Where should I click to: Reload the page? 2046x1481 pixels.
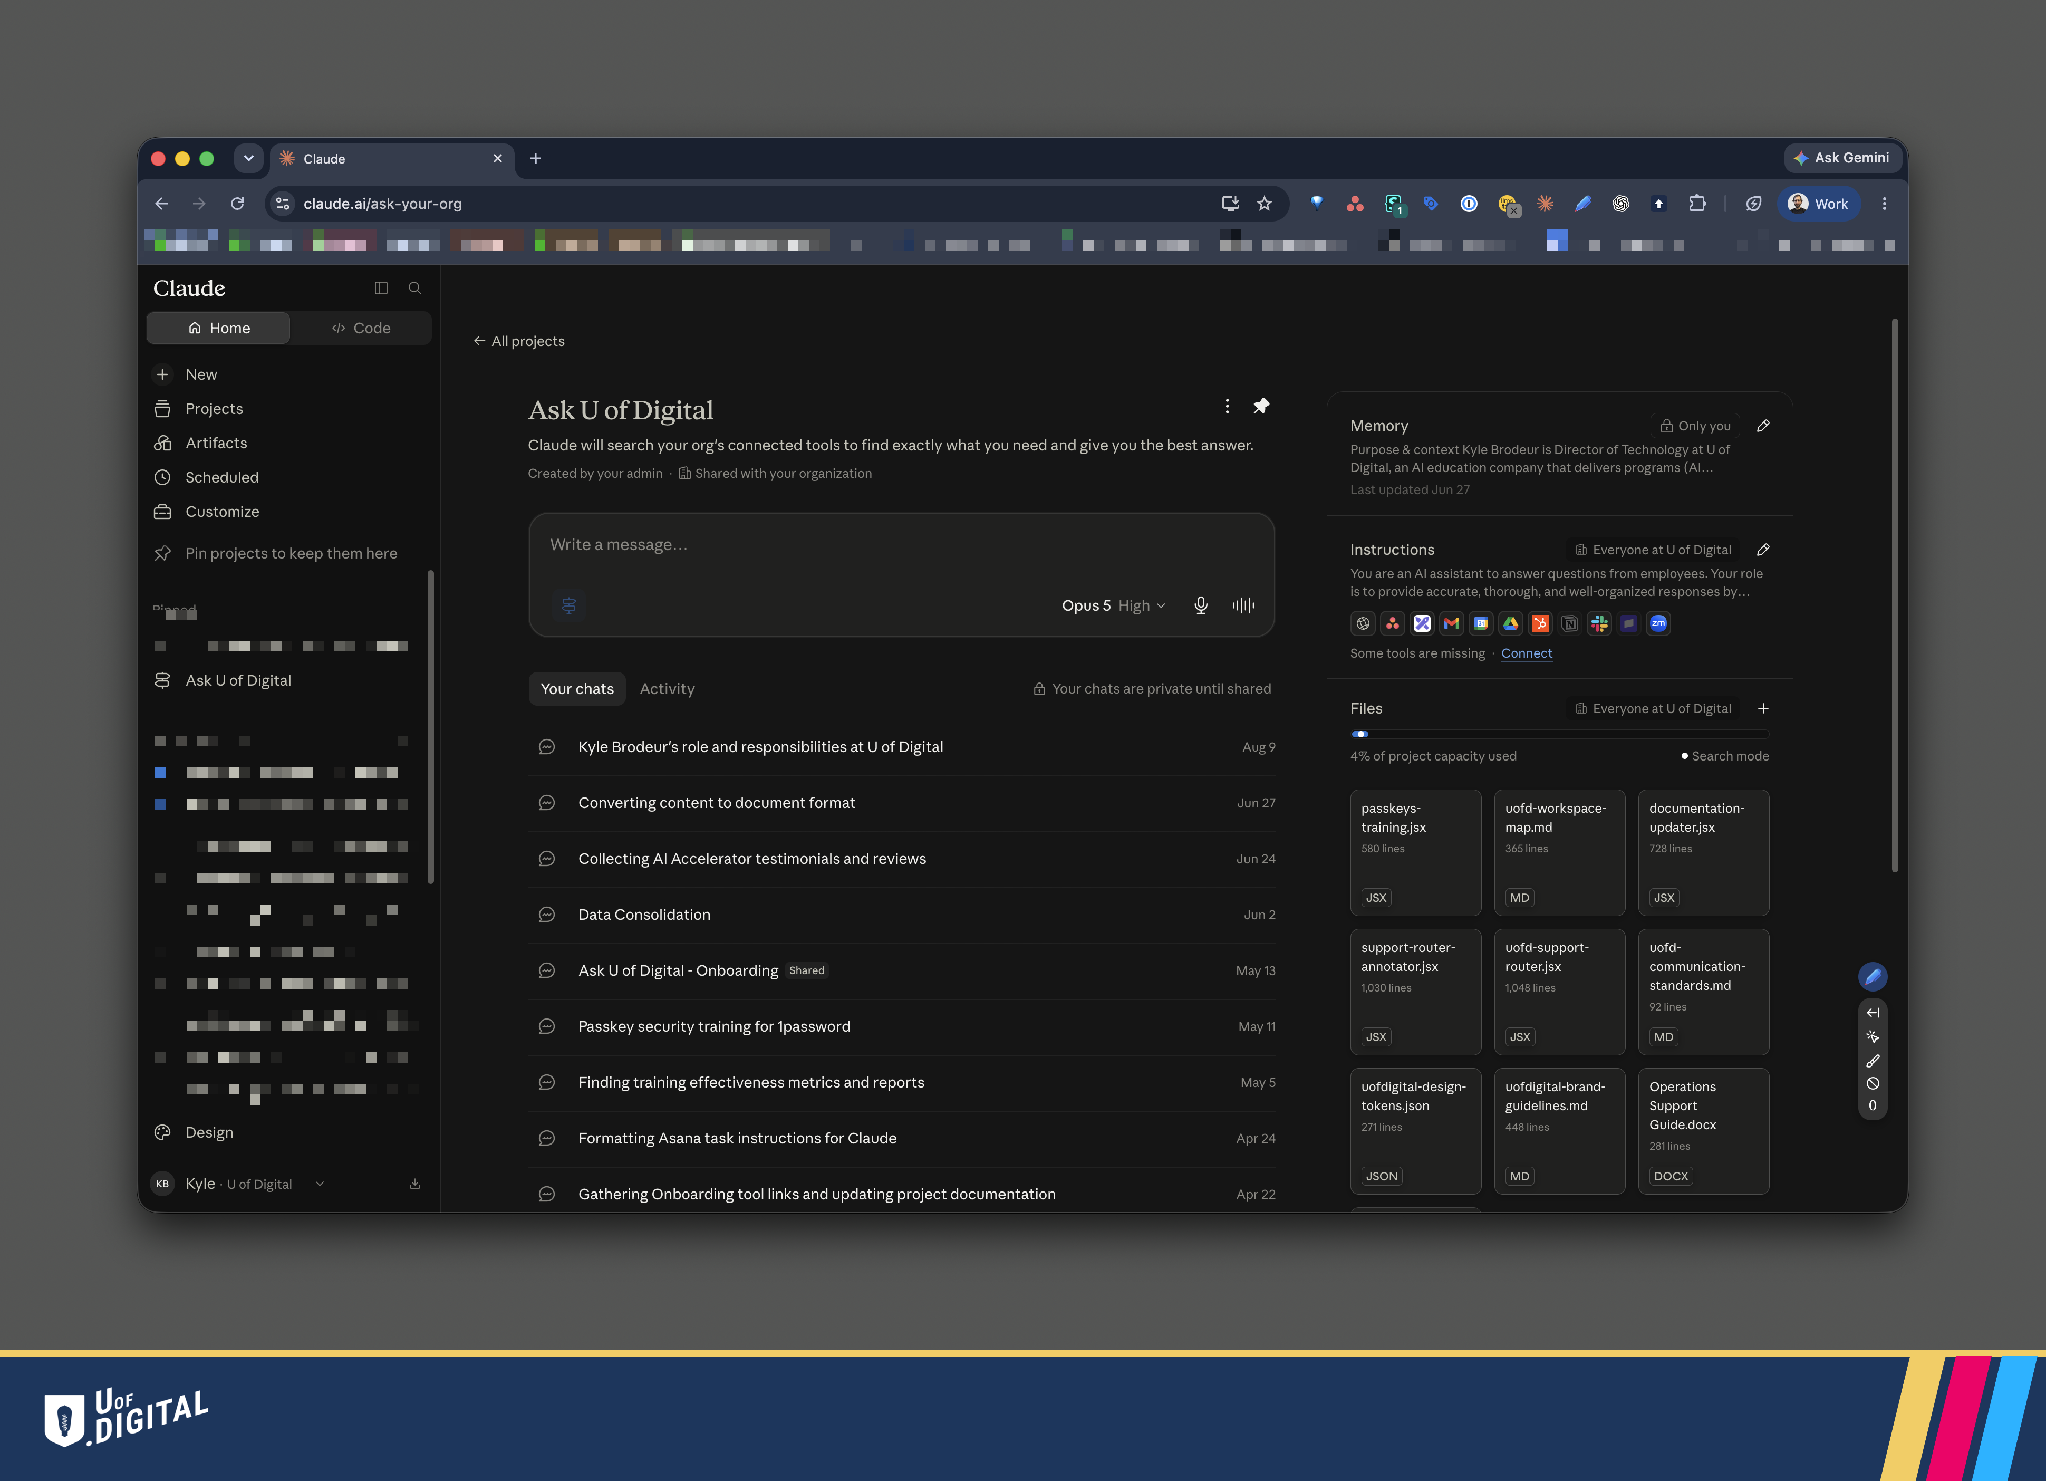coord(237,203)
